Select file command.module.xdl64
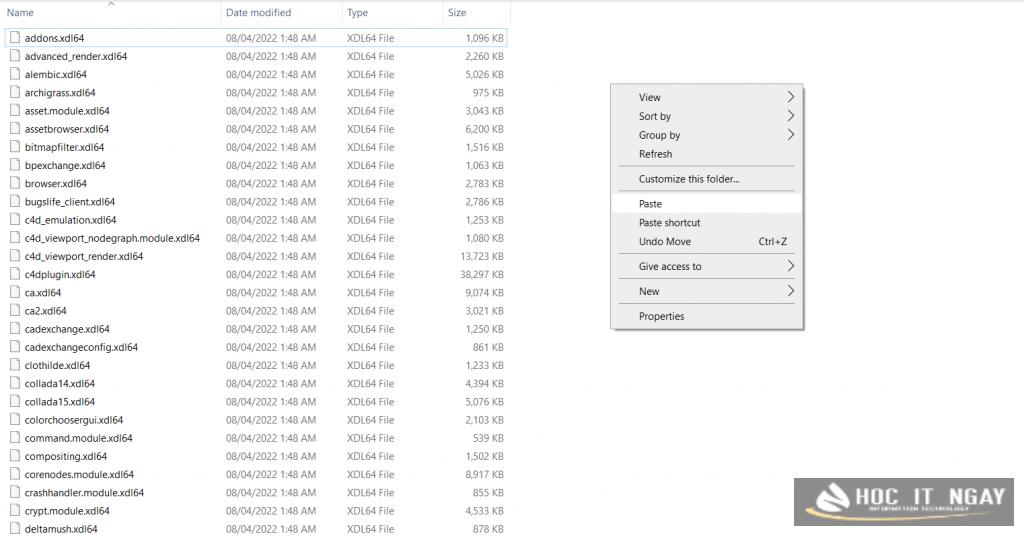Image resolution: width=1024 pixels, height=536 pixels. [78, 438]
